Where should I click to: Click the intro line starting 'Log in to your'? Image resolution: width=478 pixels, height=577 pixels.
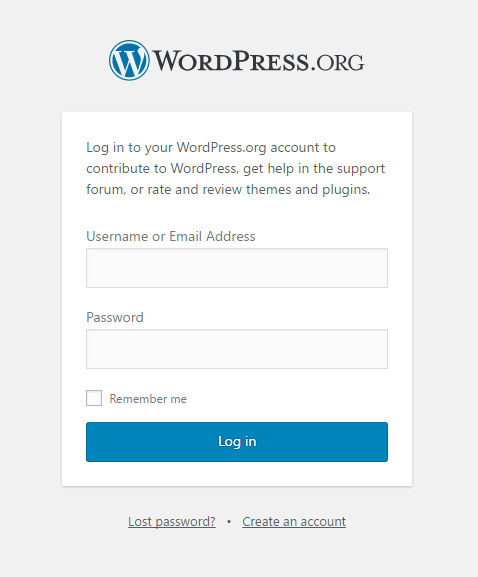point(211,148)
